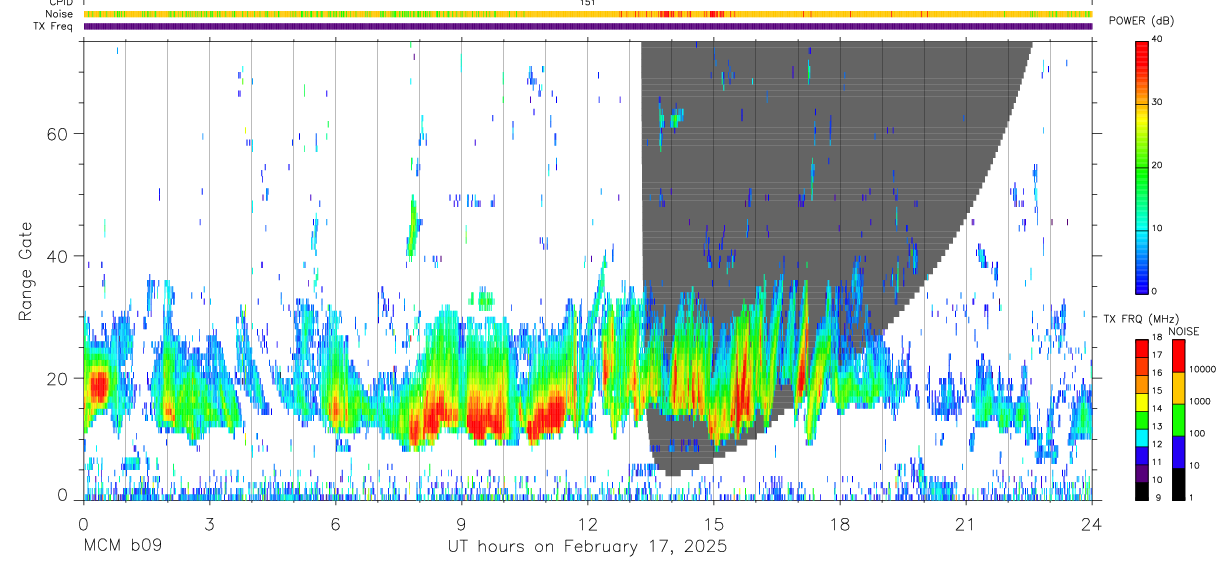The image size is (1228, 567).
Task: Click the 40 label on POWER colorbar
Action: tap(1158, 40)
